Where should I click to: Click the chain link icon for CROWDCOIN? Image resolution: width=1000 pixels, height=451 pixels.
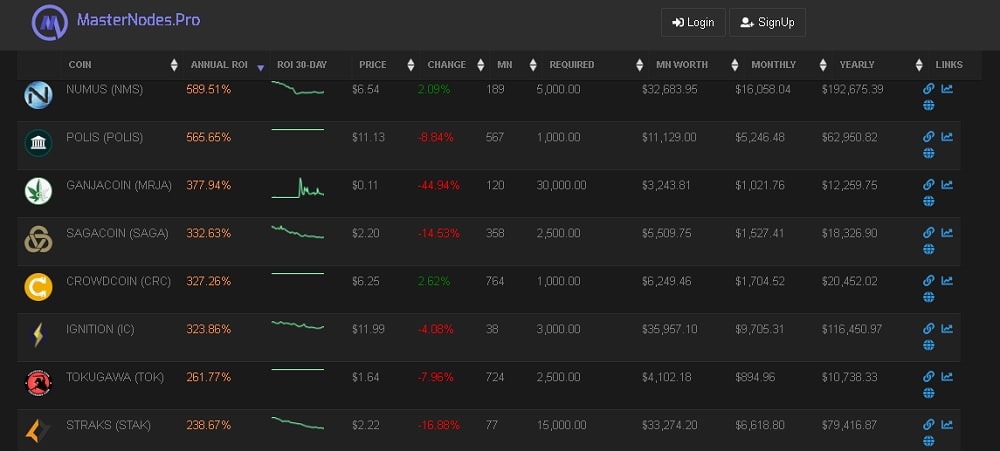point(928,281)
